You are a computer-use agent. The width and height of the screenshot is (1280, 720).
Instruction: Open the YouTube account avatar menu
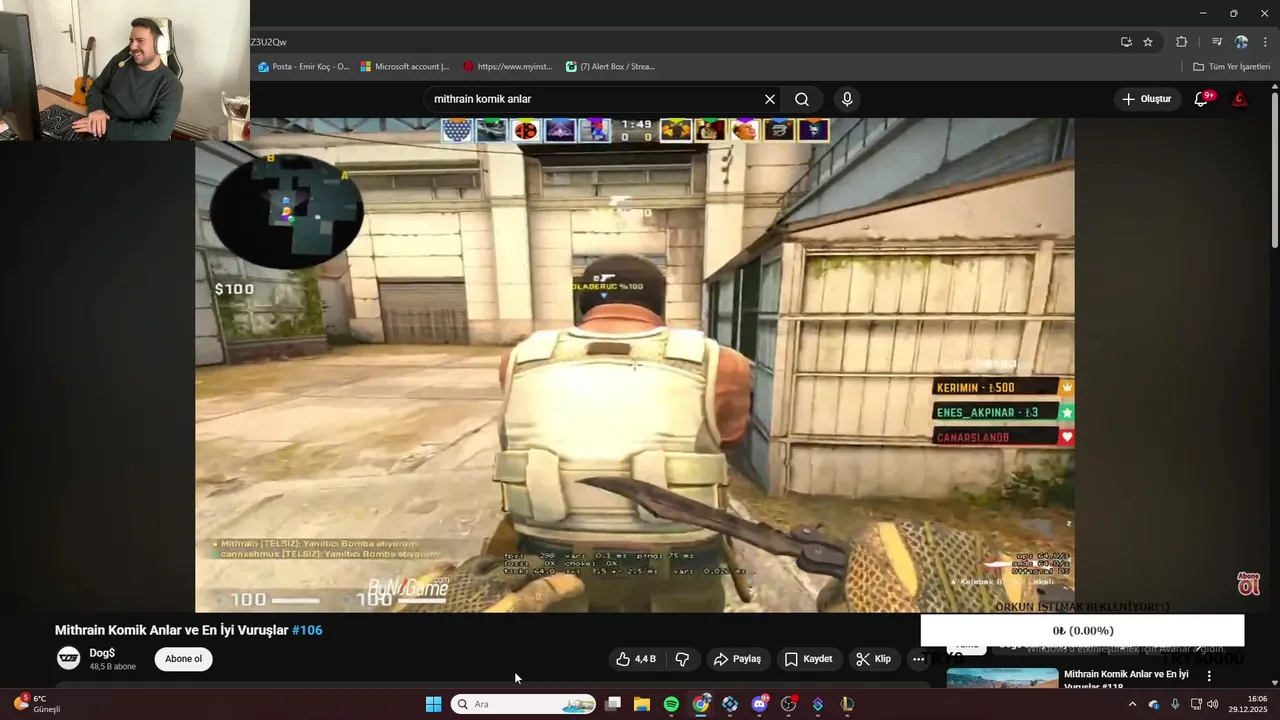coord(1239,99)
